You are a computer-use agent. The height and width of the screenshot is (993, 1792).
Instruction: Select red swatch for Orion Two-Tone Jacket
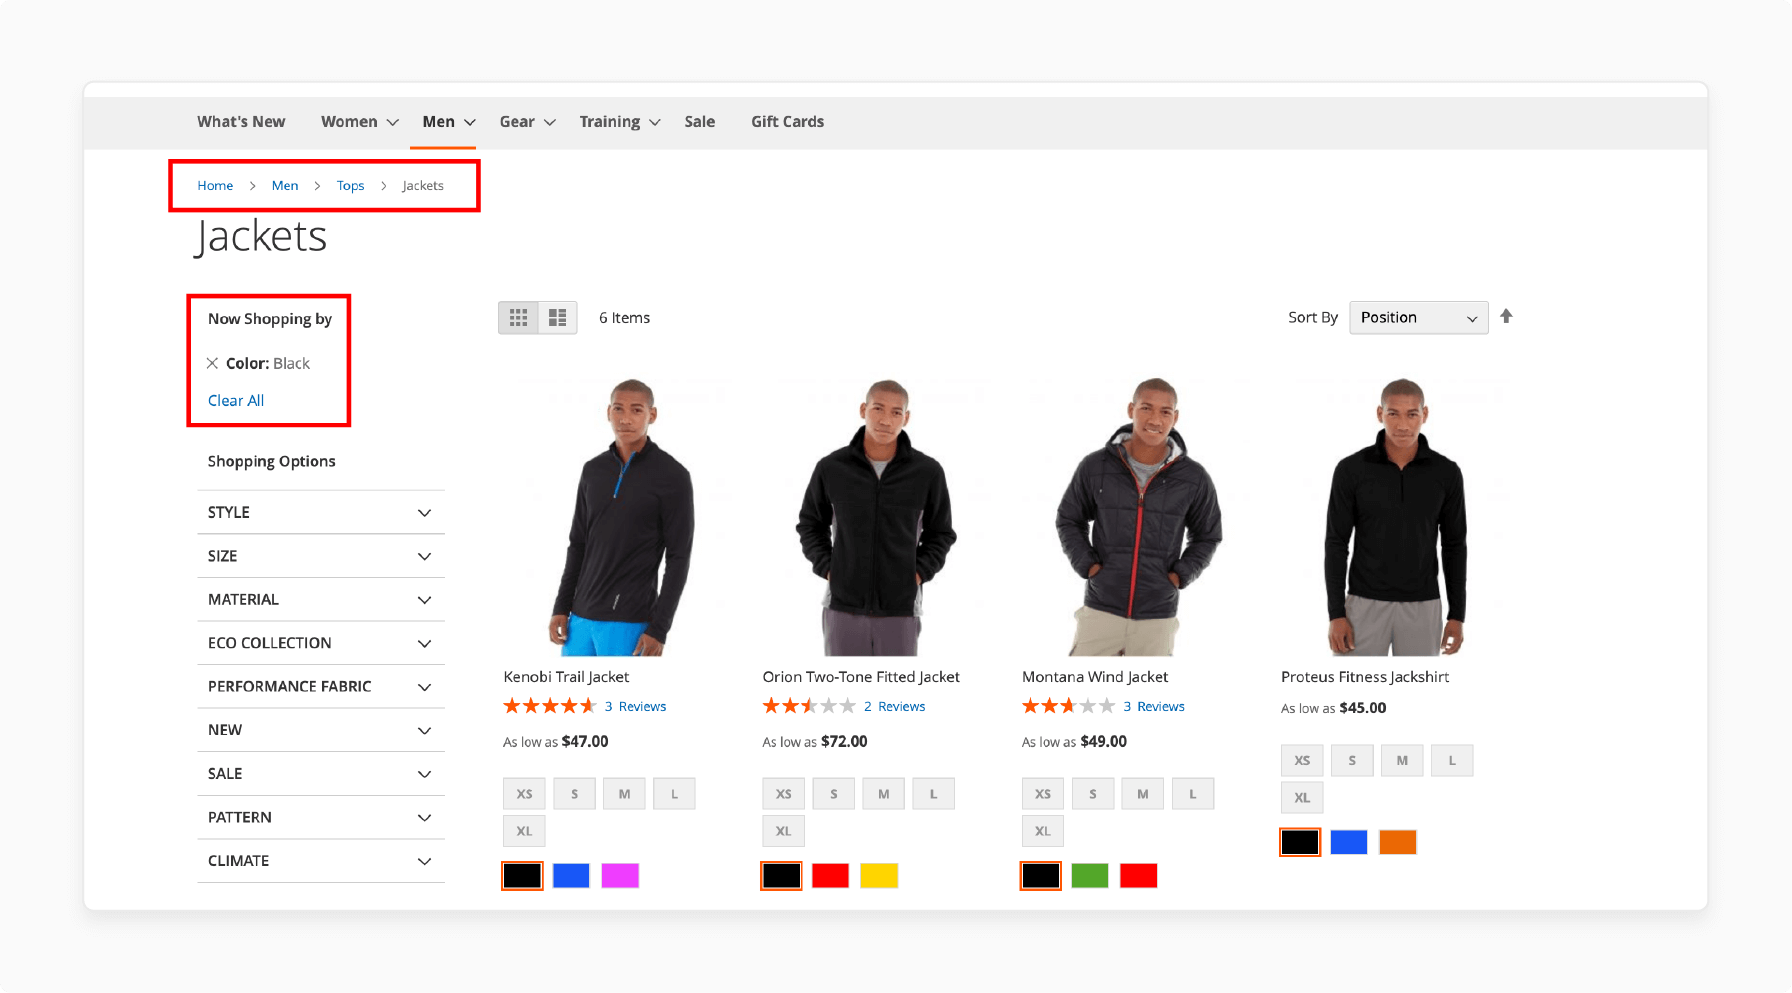click(830, 876)
